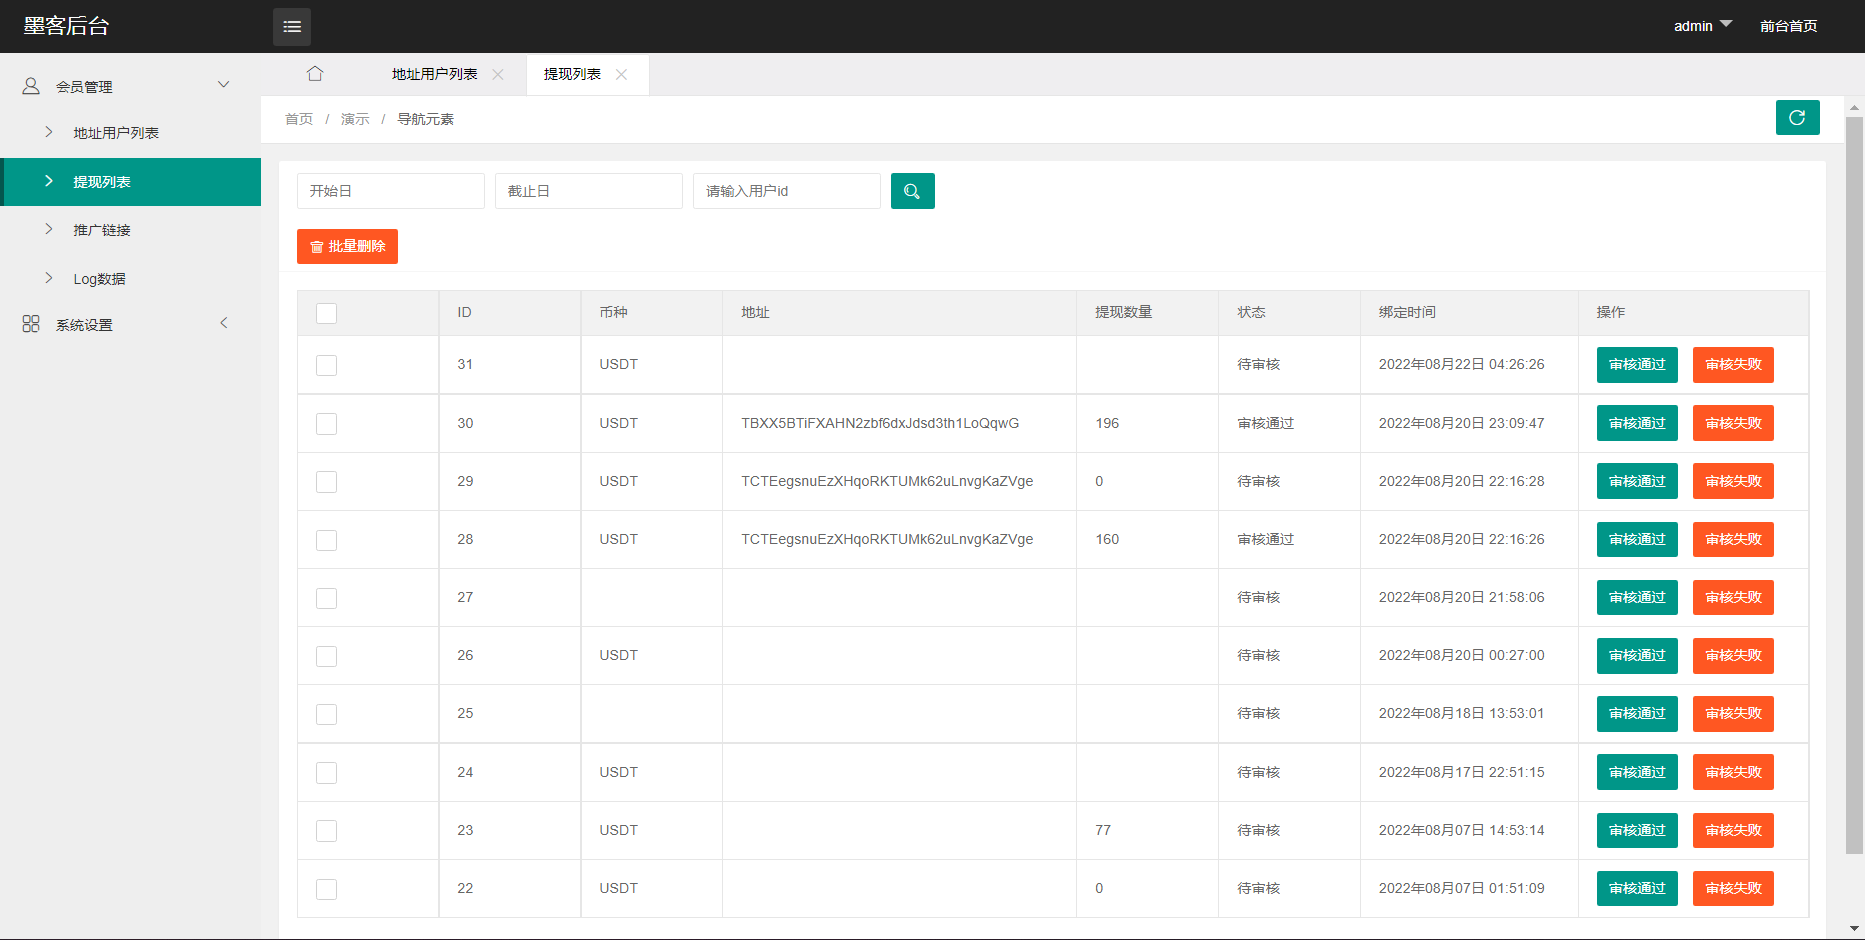Check the checkbox for row ID 26
Screen dimensions: 1865x940
click(x=326, y=656)
